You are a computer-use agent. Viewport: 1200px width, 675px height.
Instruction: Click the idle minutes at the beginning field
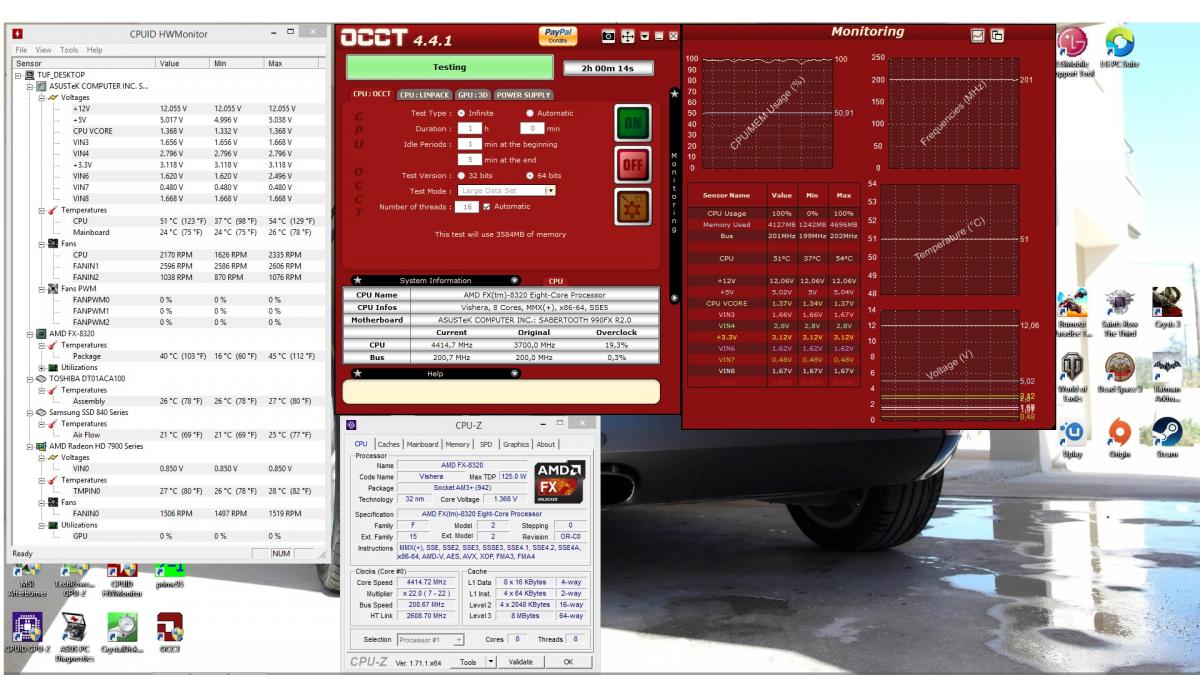[x=470, y=144]
